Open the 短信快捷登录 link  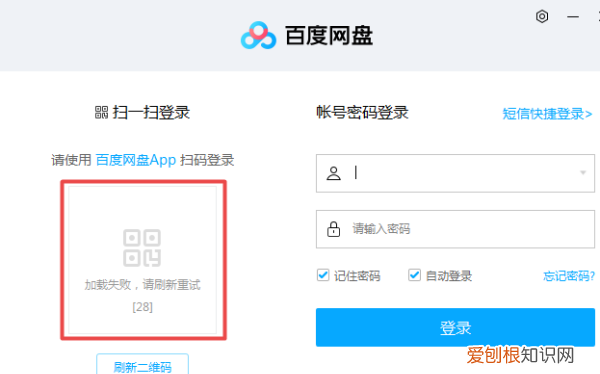coord(547,114)
